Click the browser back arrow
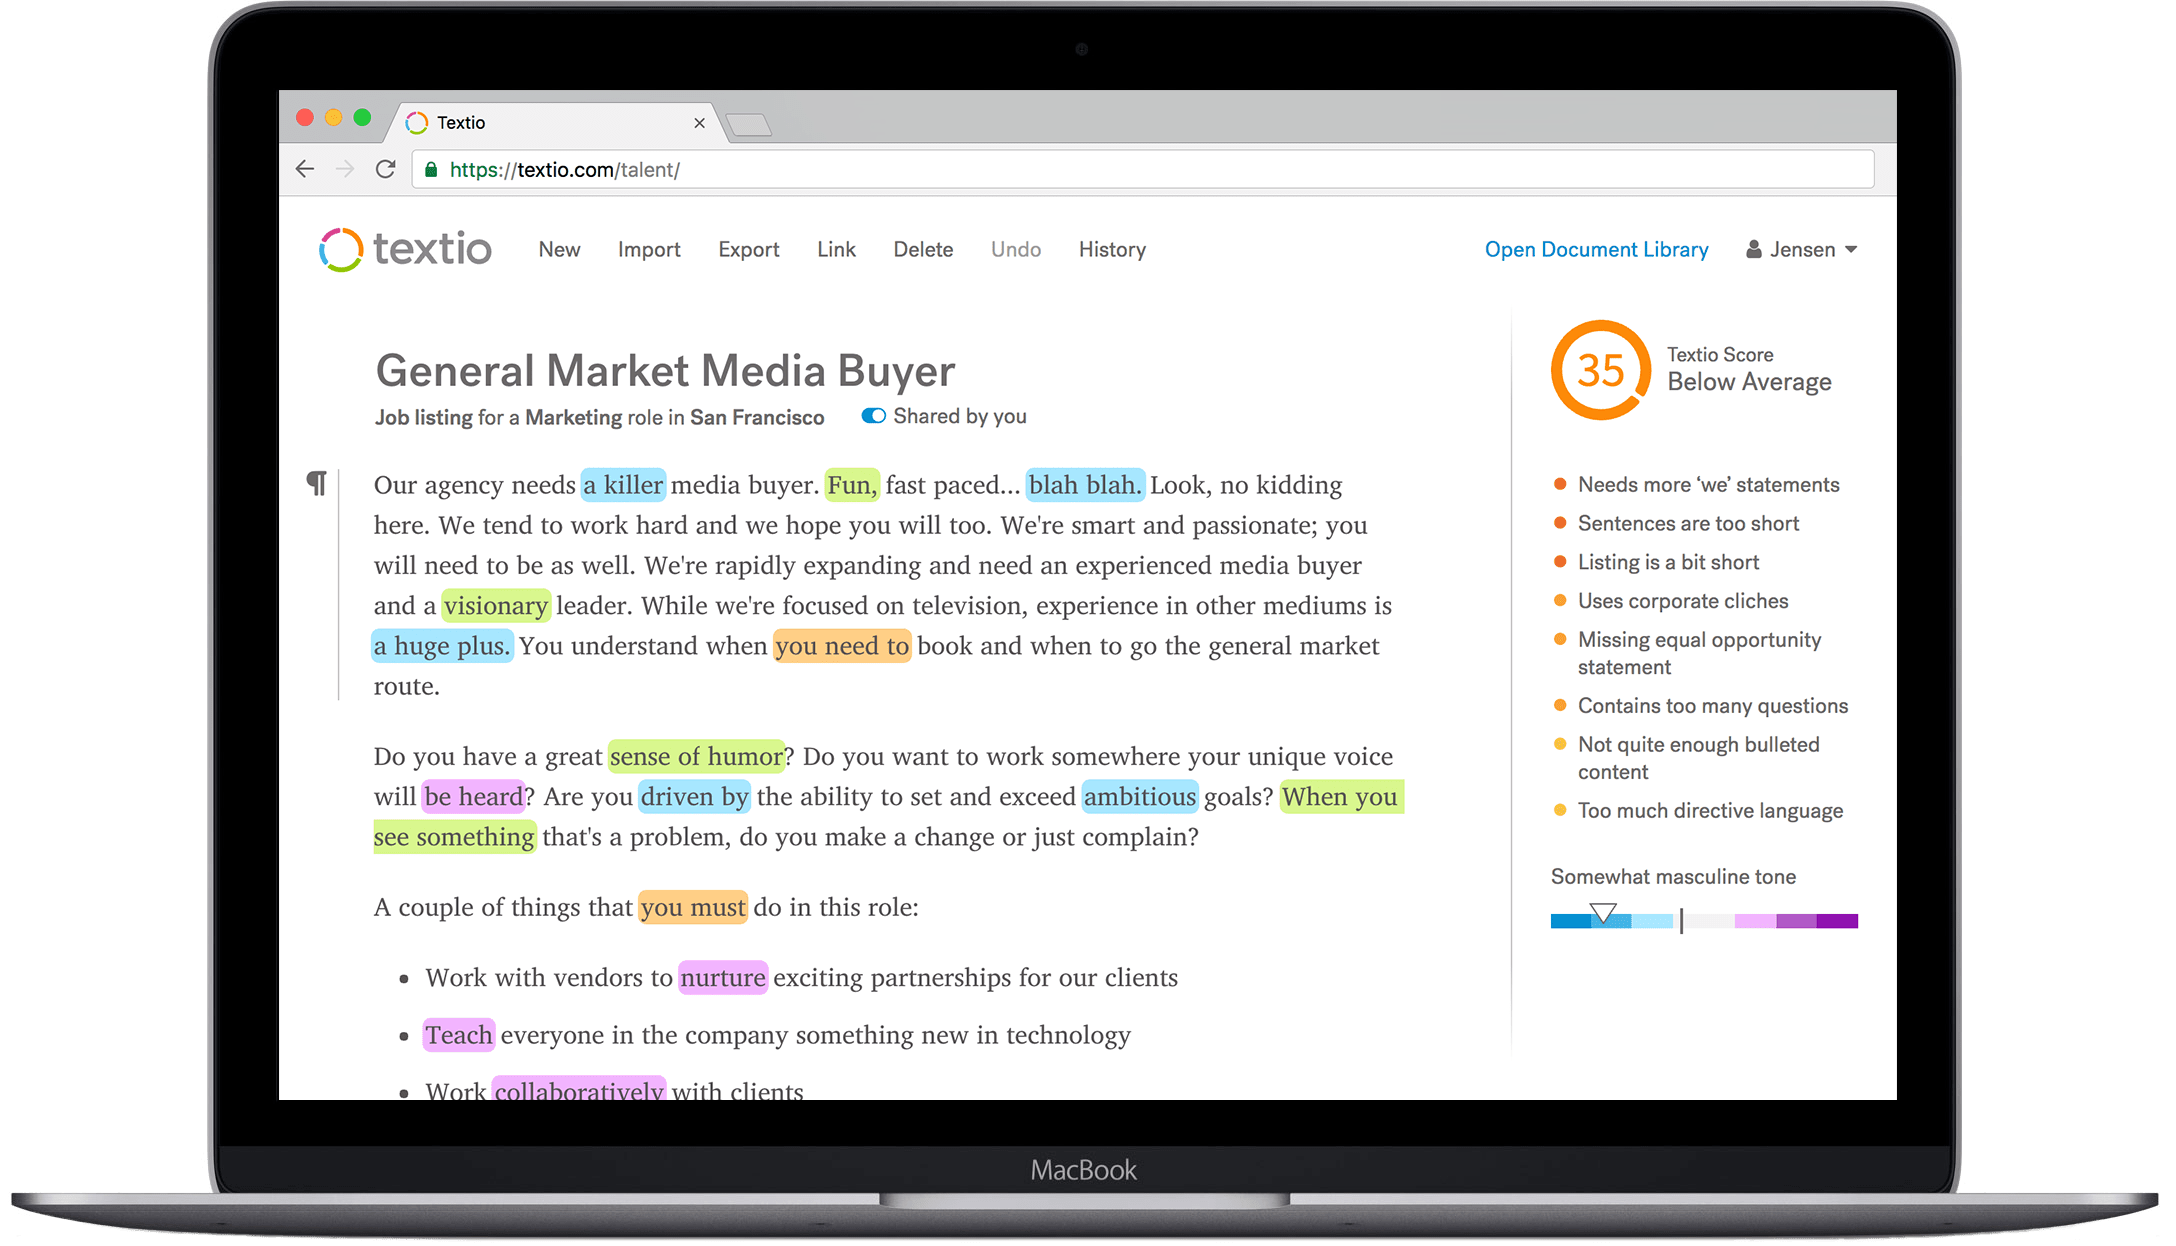 point(305,170)
